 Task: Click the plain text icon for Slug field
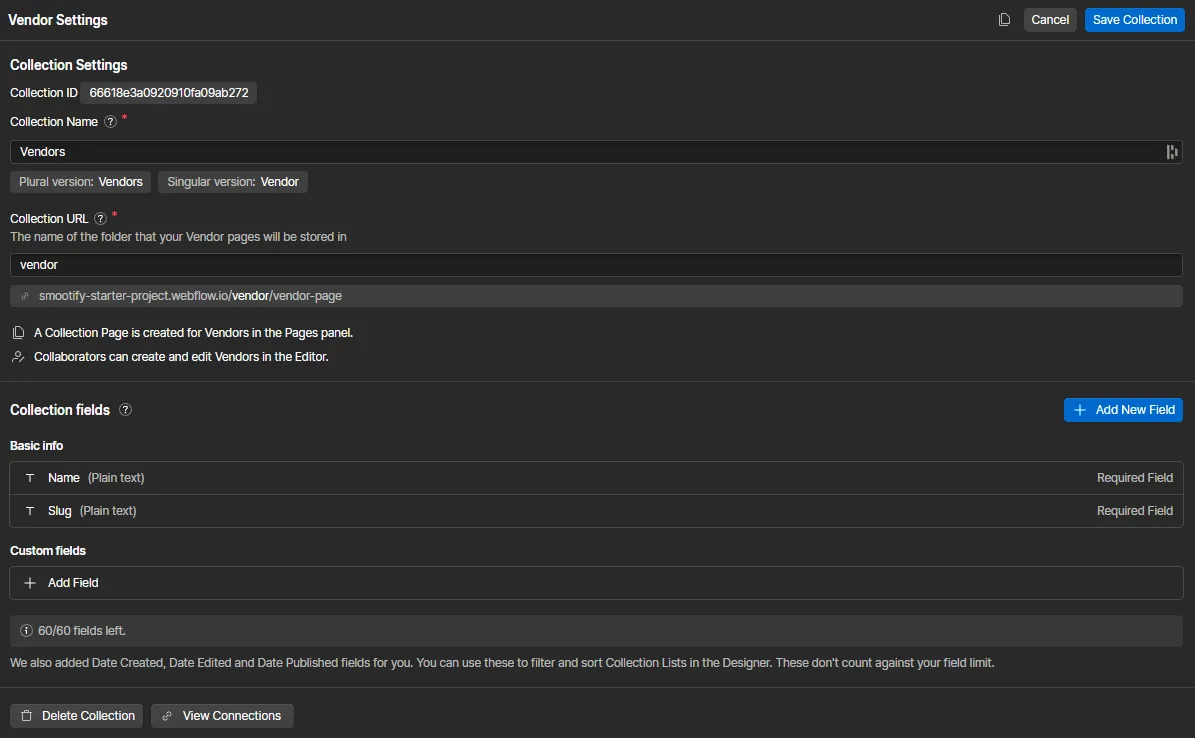pos(30,511)
